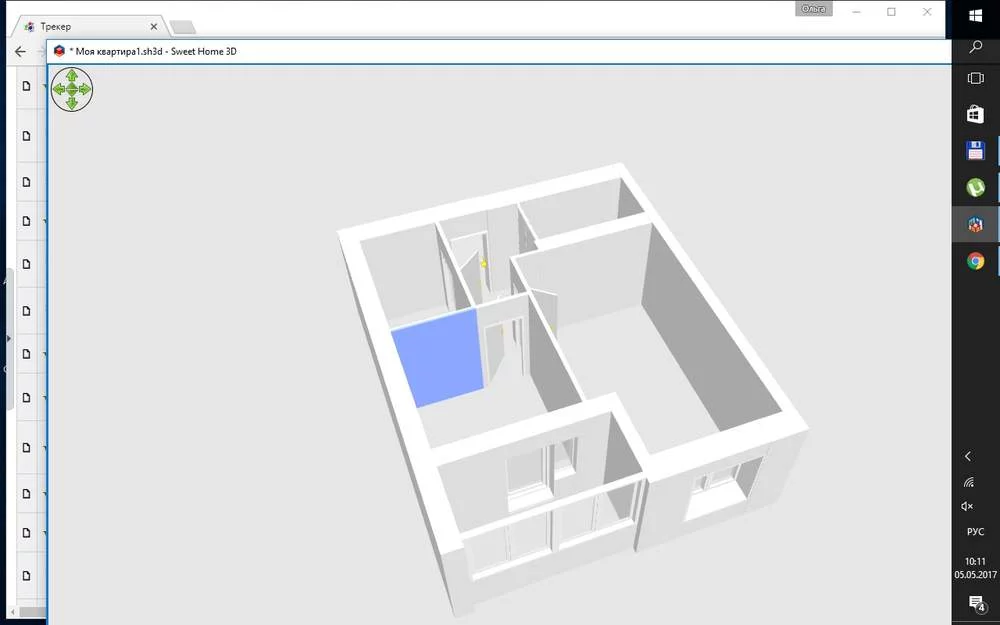This screenshot has width=1000, height=625.
Task: Open uTorrent from the taskbar
Action: point(975,188)
